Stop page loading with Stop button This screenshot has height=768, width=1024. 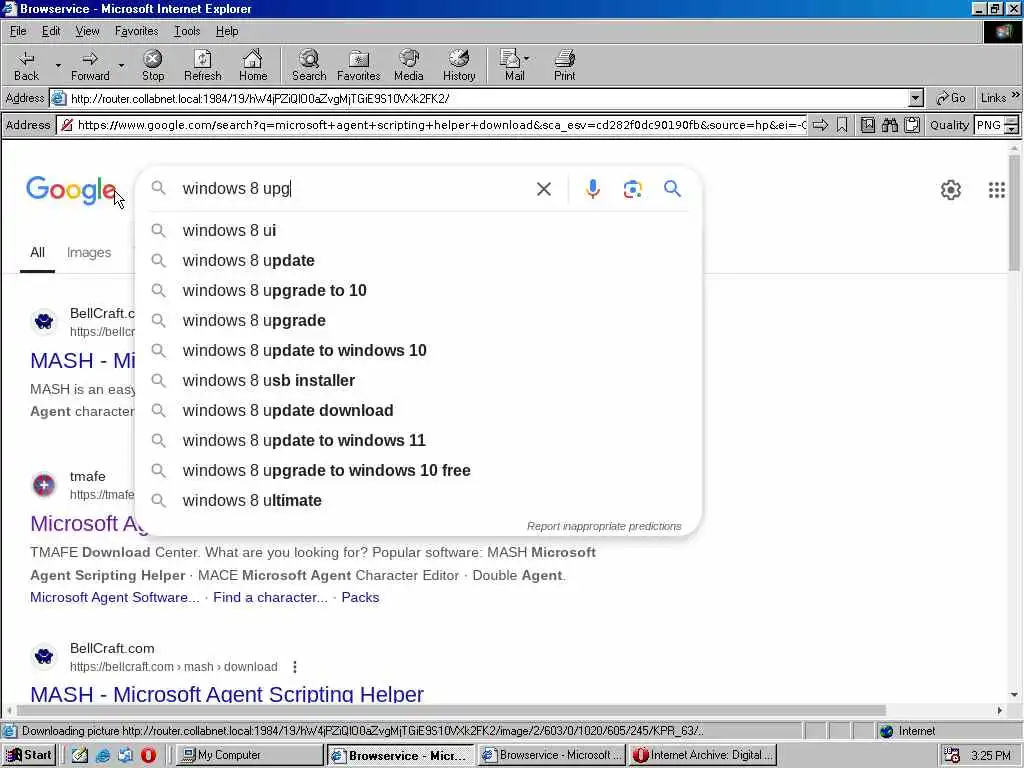[x=153, y=65]
